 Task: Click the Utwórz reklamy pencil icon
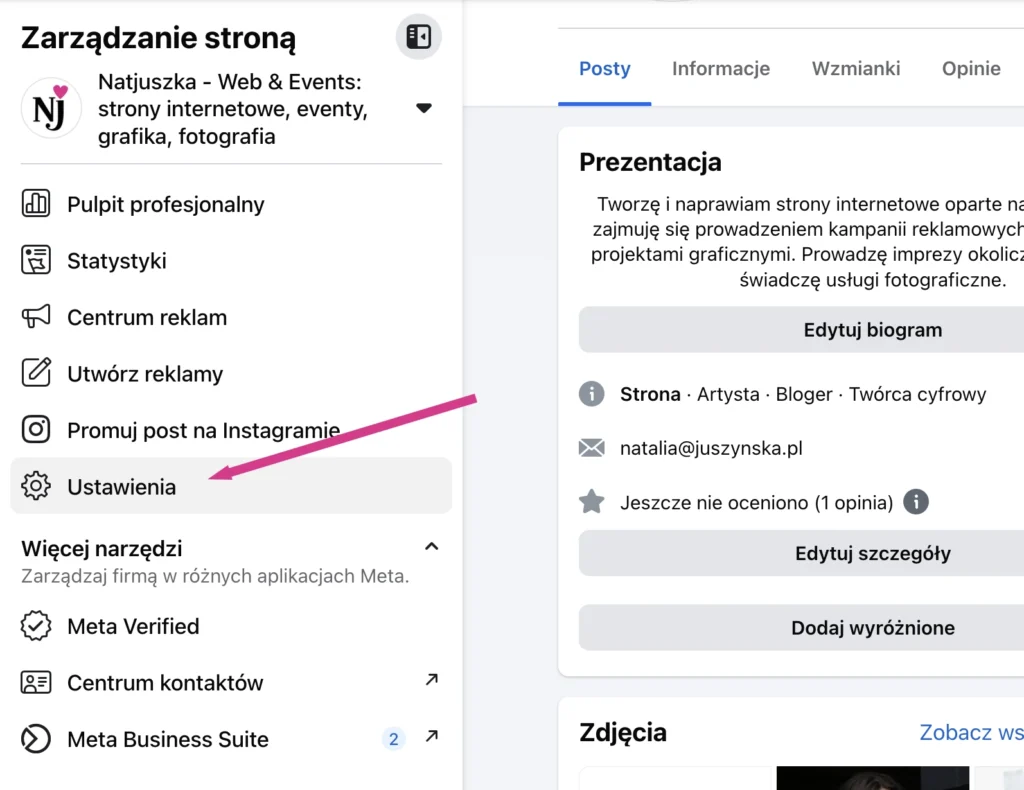pos(36,374)
